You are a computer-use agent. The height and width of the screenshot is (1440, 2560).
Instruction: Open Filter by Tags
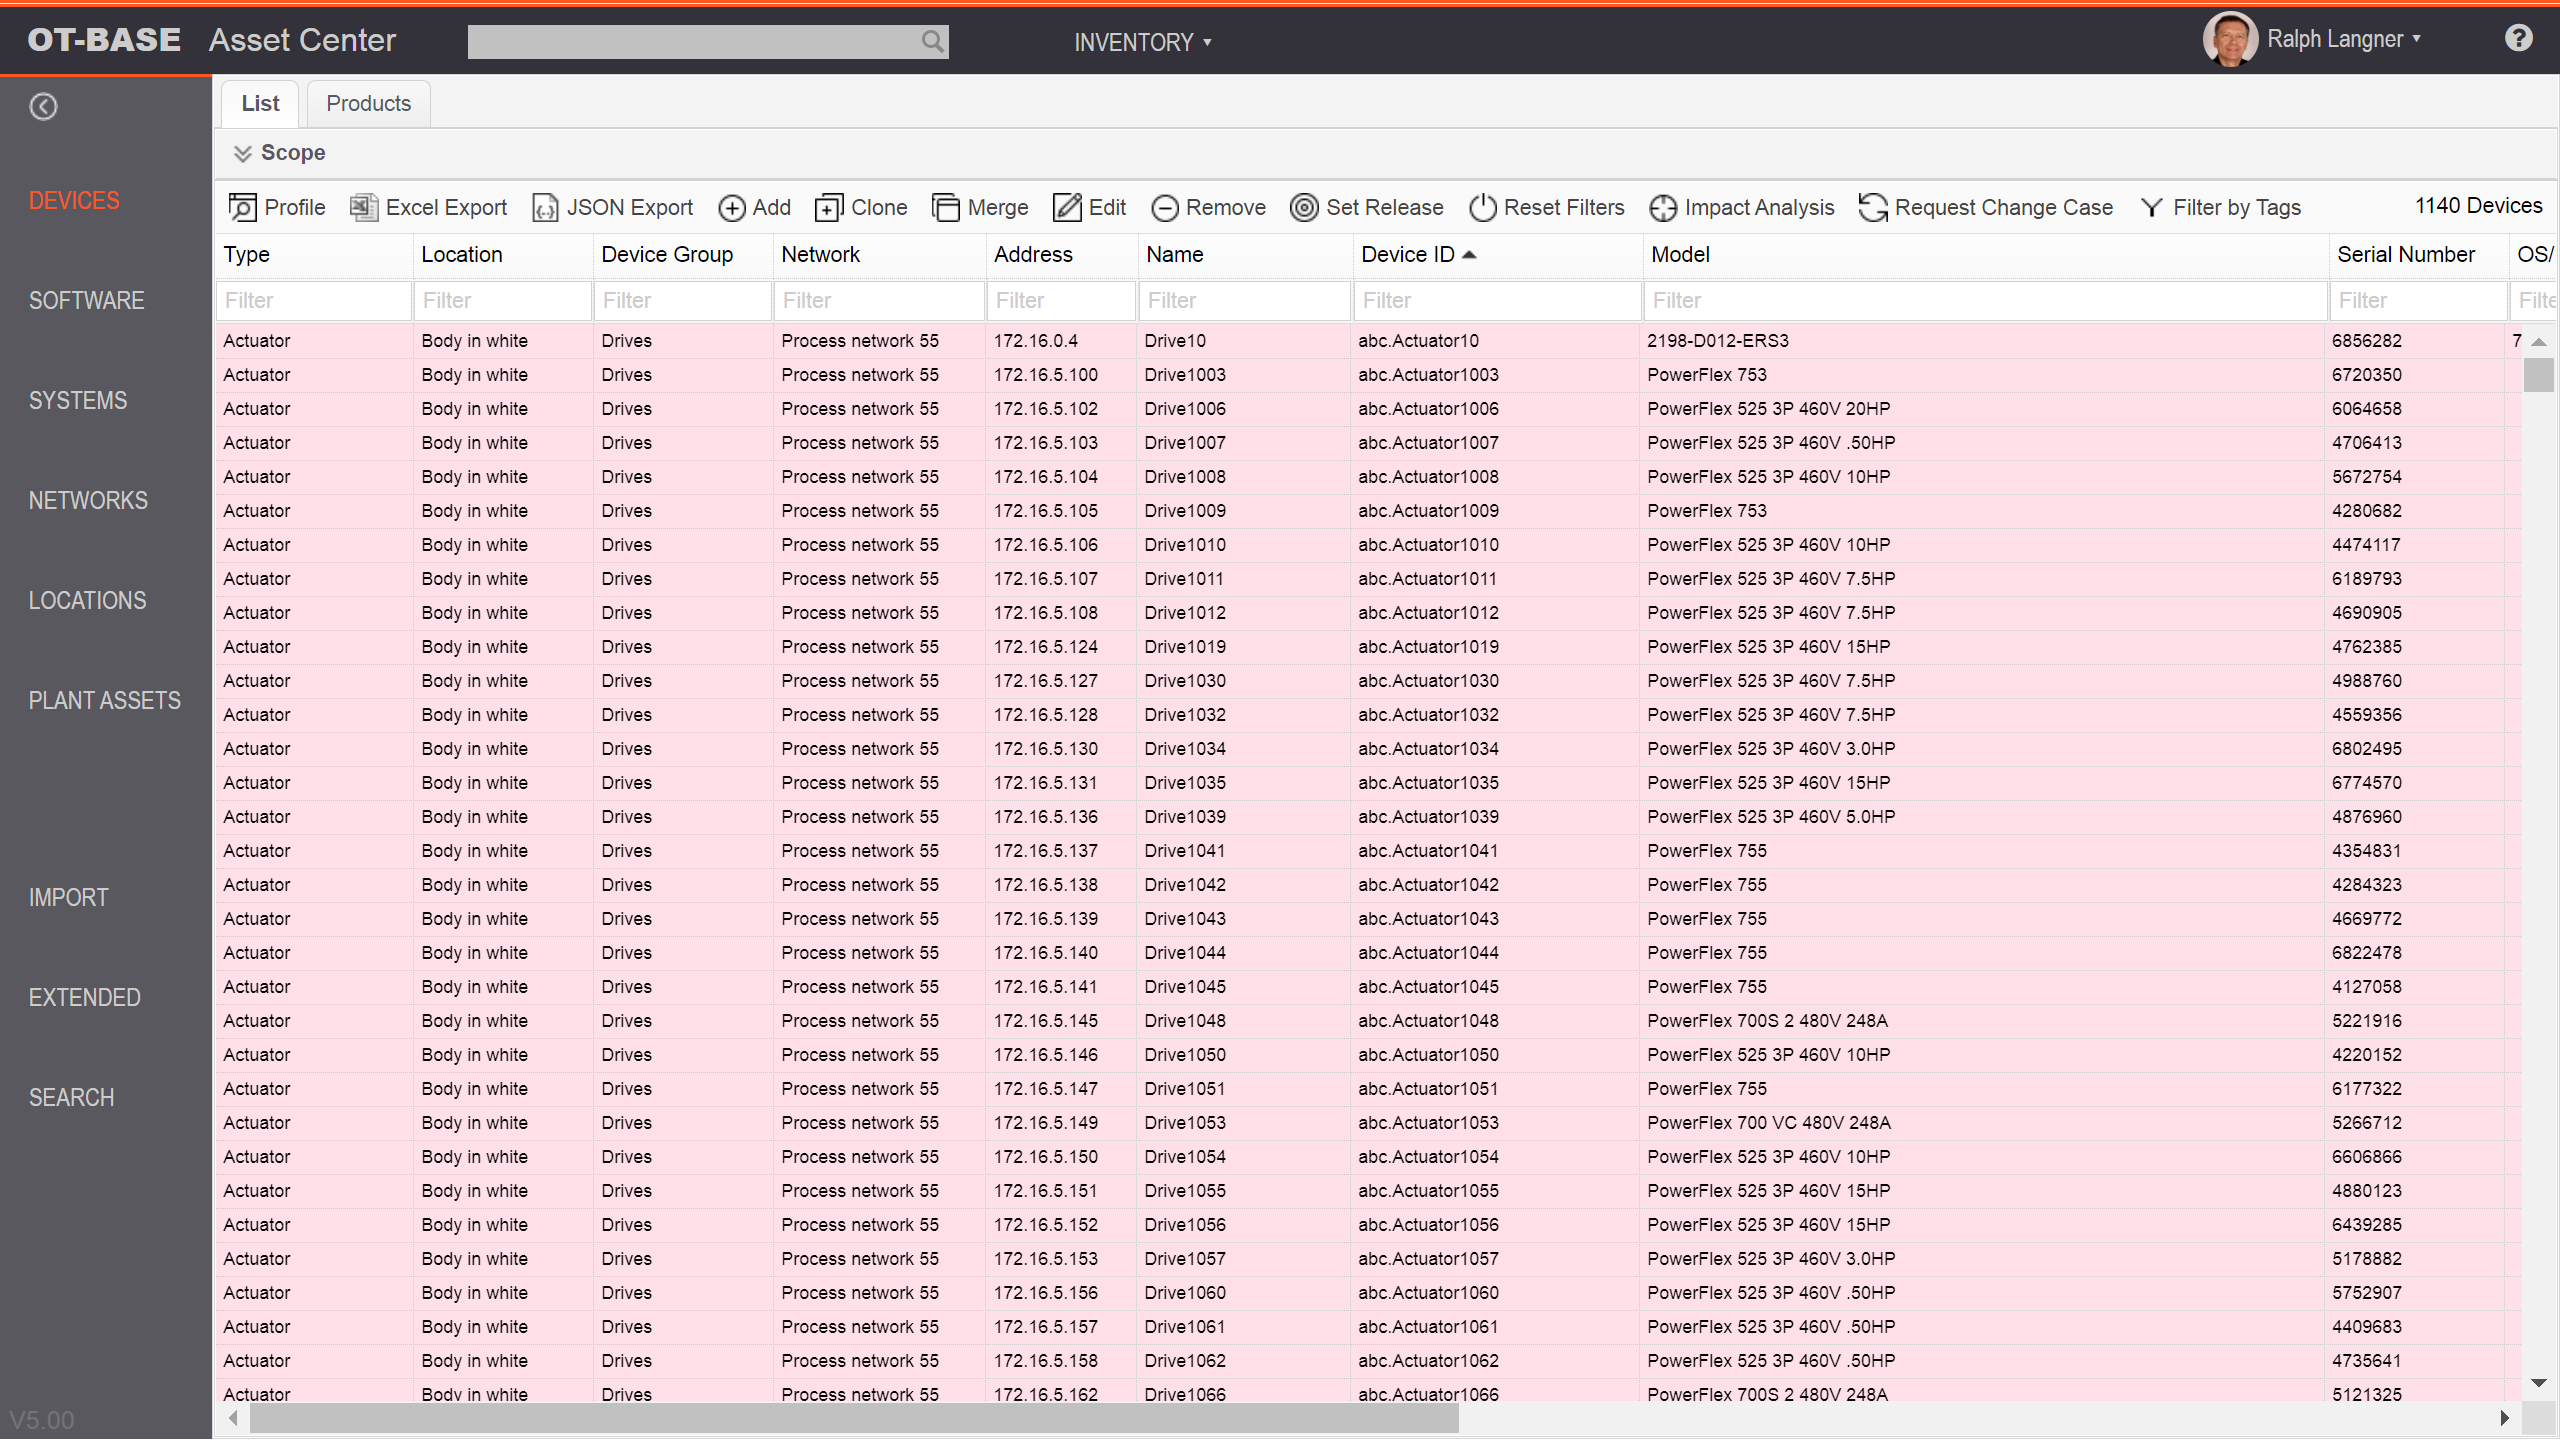[x=2220, y=207]
